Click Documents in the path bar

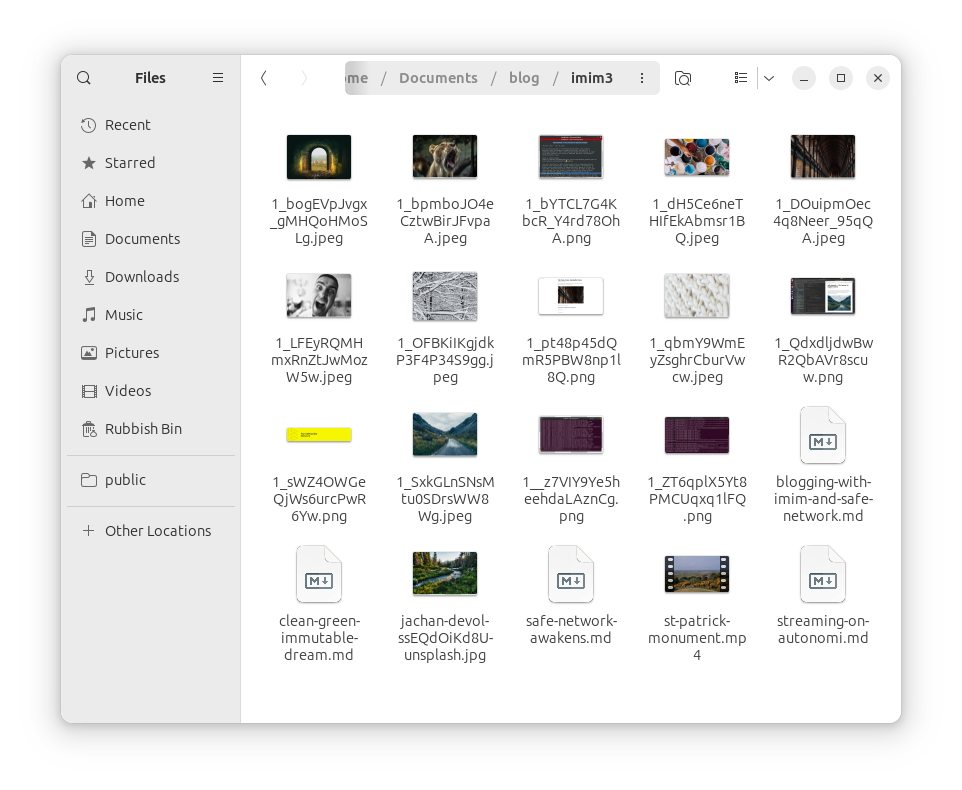click(438, 78)
